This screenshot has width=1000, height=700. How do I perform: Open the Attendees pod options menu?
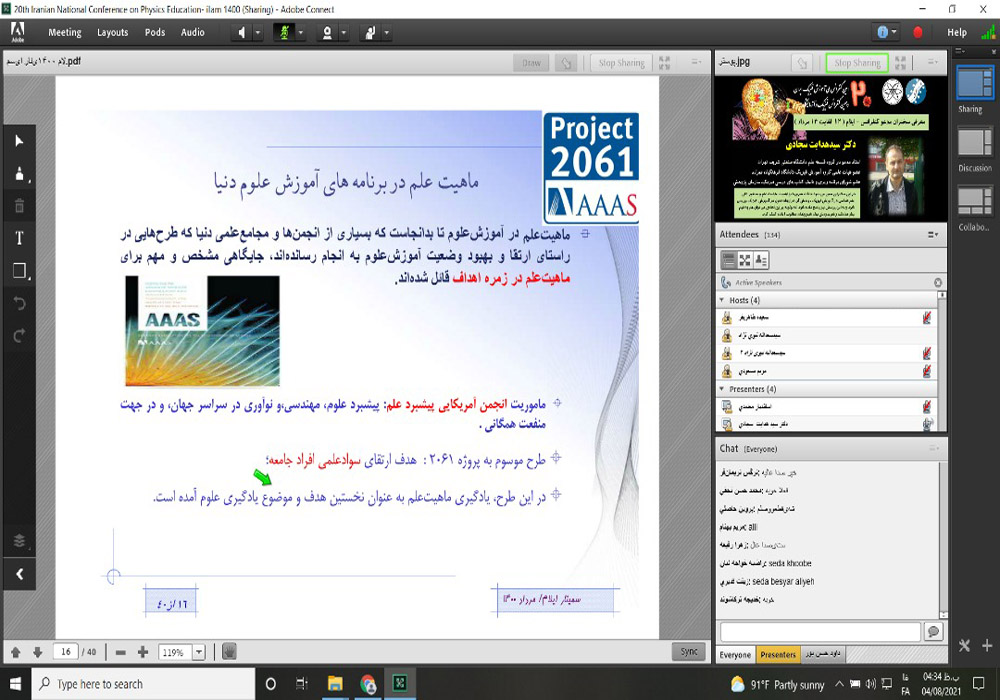coord(933,234)
